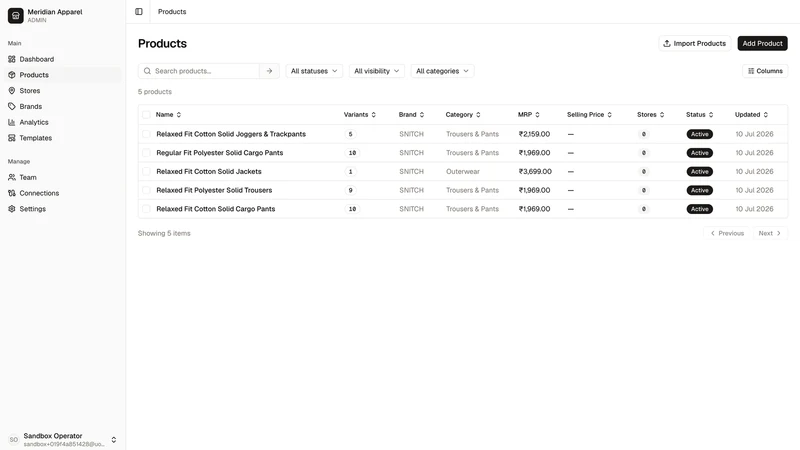This screenshot has height=450, width=800.
Task: Open the All categories filter
Action: pos(442,71)
